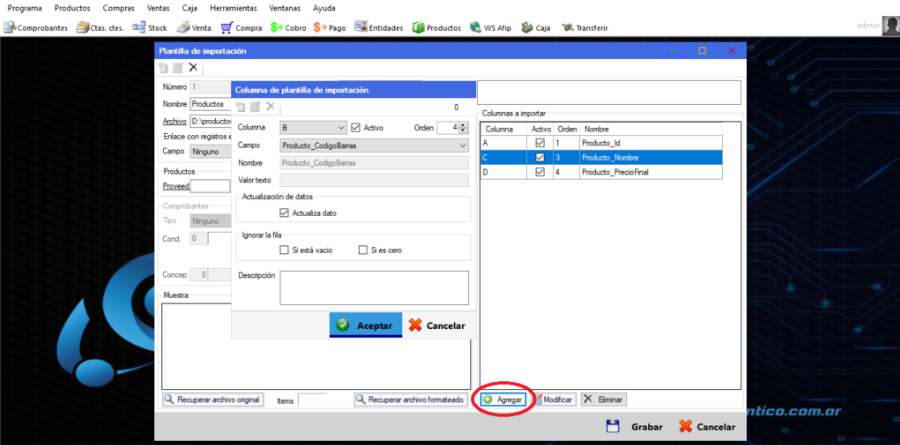Click the Transferir toolbar icon

click(x=584, y=28)
